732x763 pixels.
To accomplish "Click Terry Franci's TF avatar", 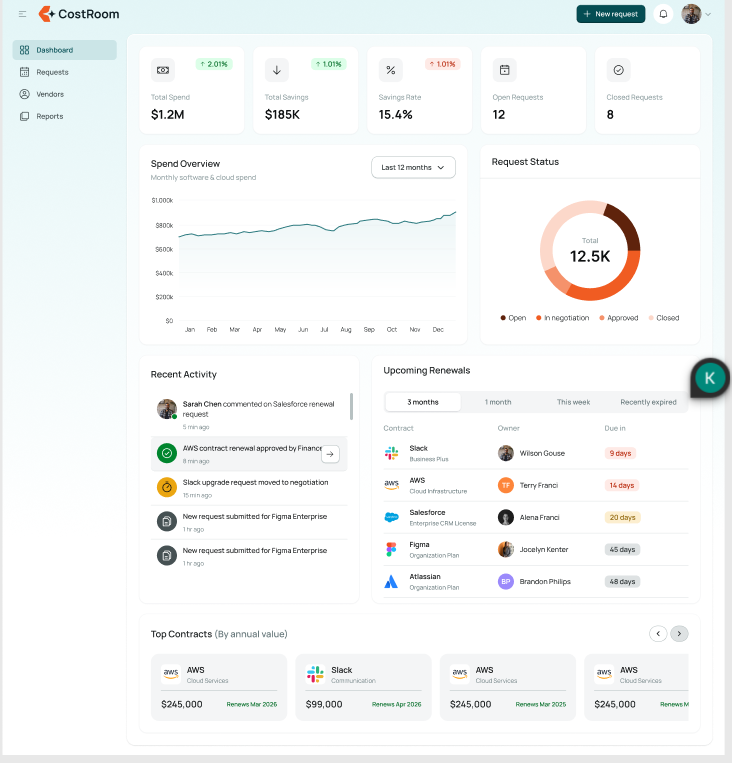I will click(506, 485).
